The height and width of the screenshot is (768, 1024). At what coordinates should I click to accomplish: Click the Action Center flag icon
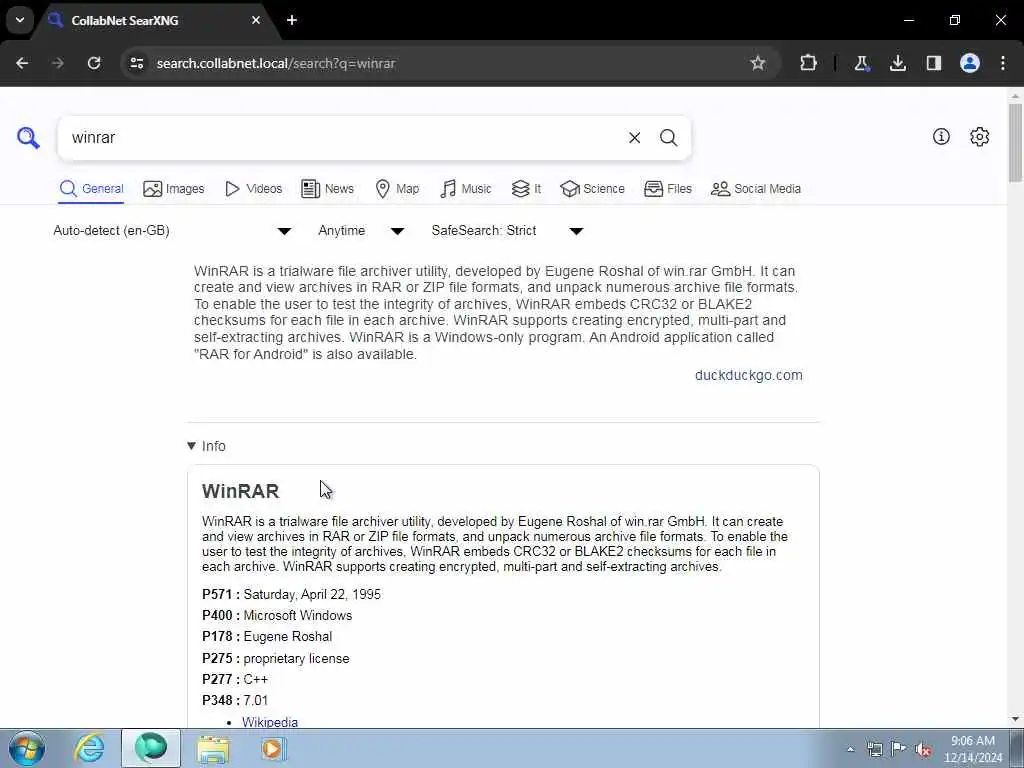tap(899, 749)
